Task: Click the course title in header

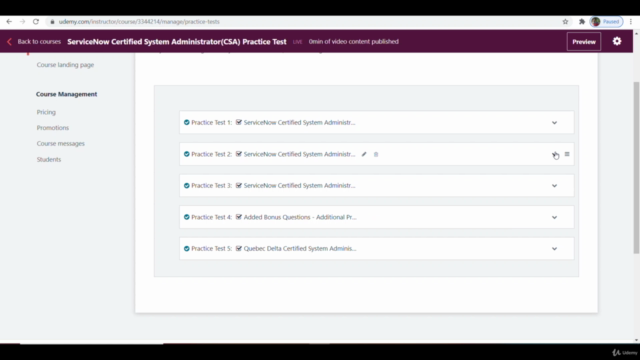Action: click(177, 42)
